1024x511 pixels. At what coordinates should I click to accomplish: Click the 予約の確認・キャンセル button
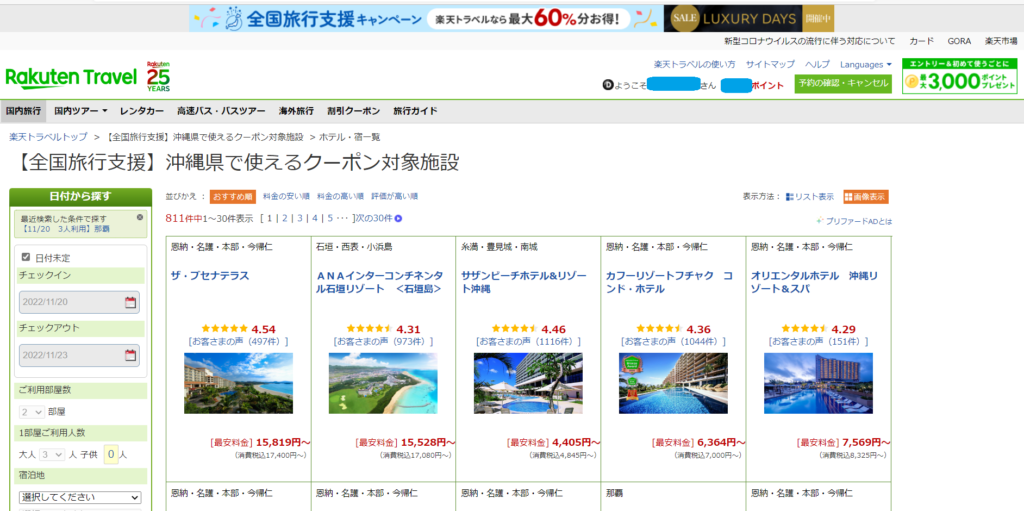pyautogui.click(x=843, y=84)
